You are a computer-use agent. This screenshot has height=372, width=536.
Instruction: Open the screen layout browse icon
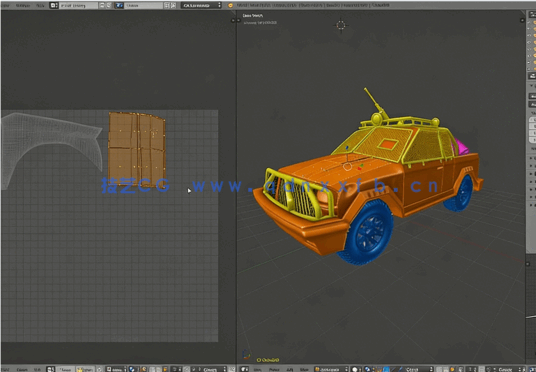[x=54, y=5]
